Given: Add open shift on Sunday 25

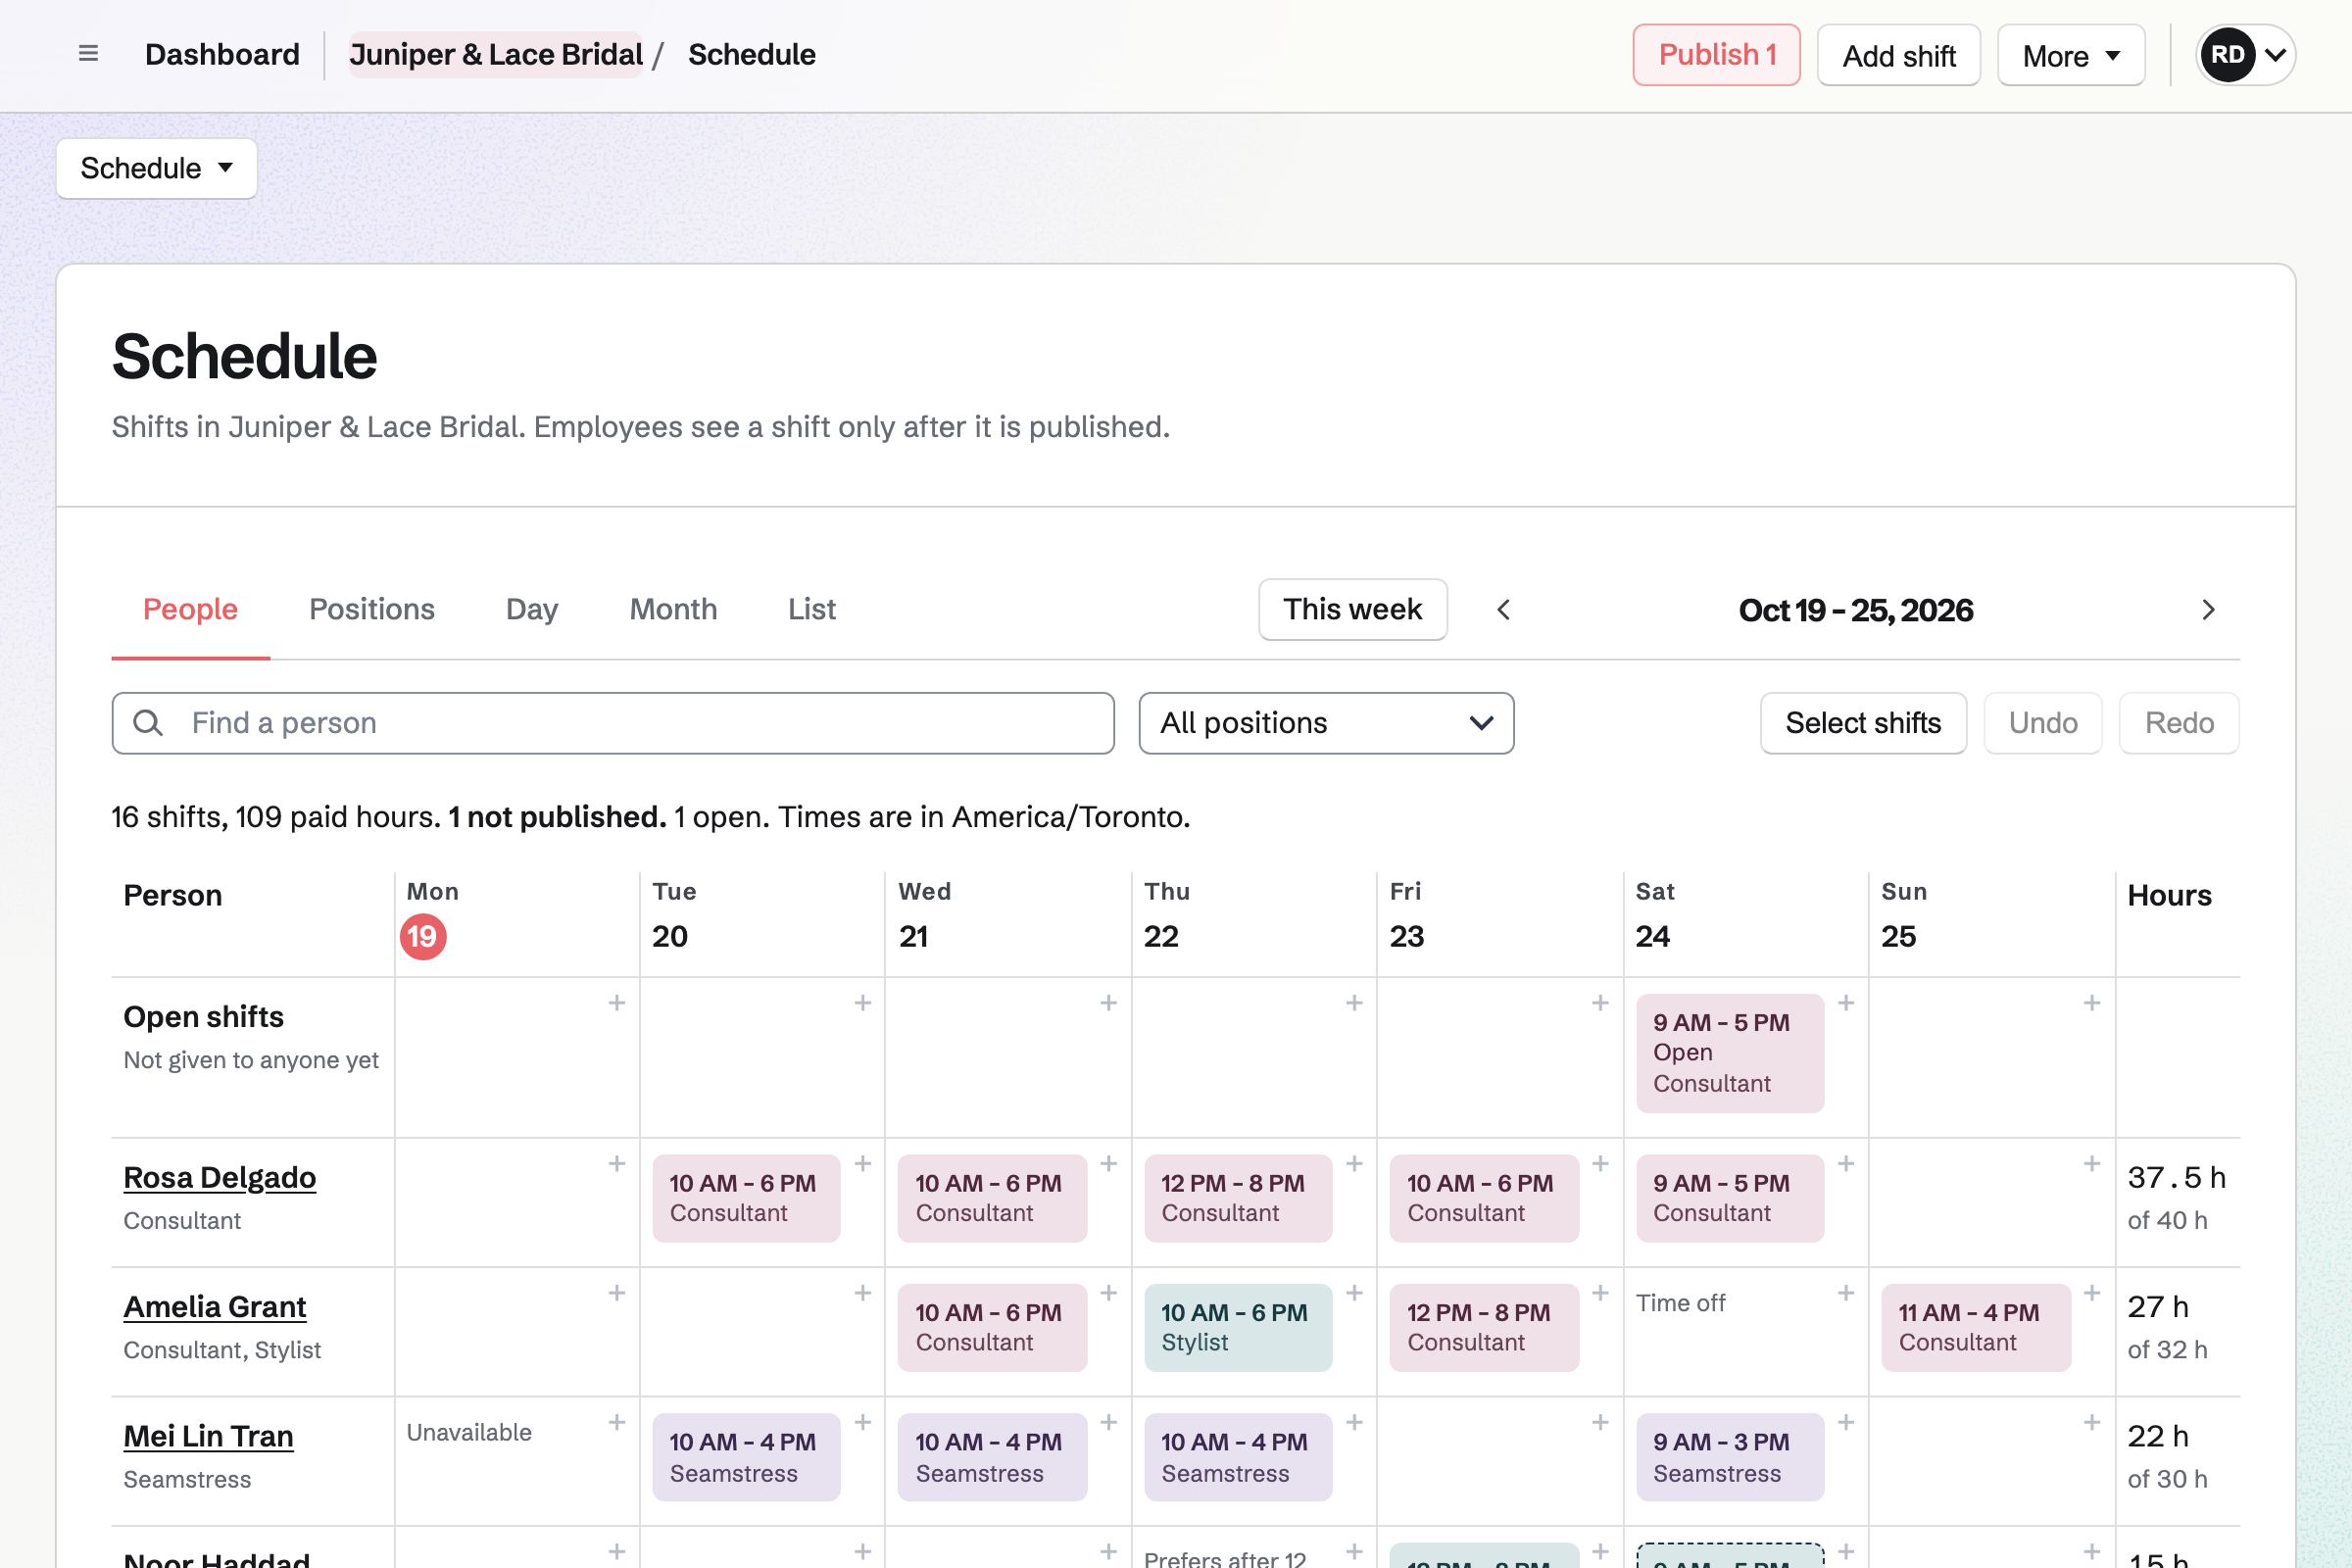Looking at the screenshot, I should coord(2092,1003).
